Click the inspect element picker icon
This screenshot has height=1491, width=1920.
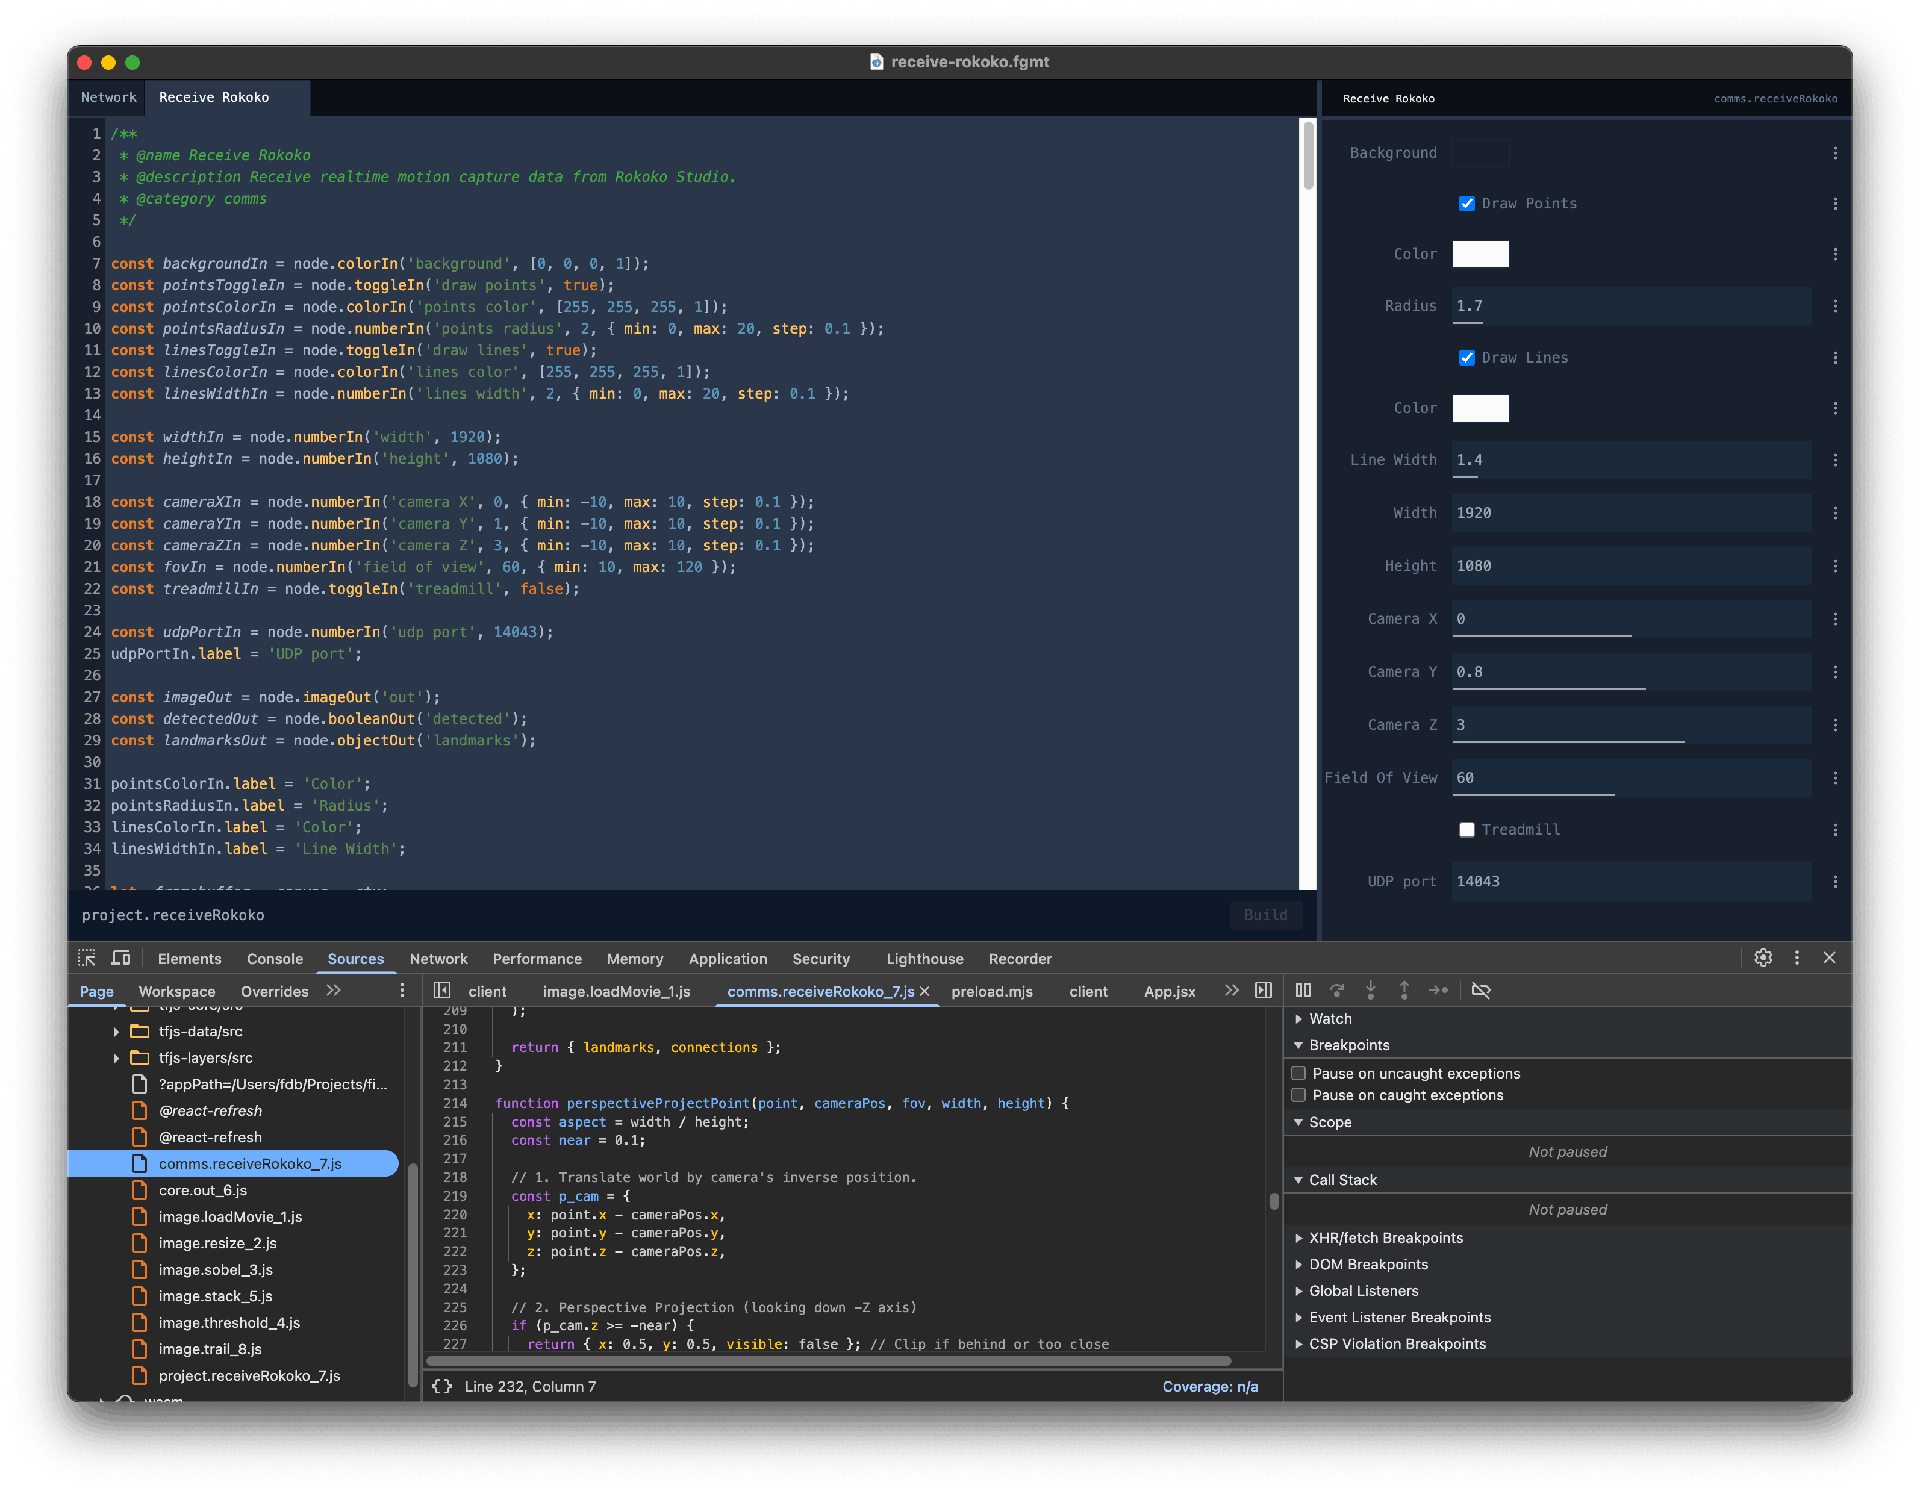pyautogui.click(x=87, y=958)
